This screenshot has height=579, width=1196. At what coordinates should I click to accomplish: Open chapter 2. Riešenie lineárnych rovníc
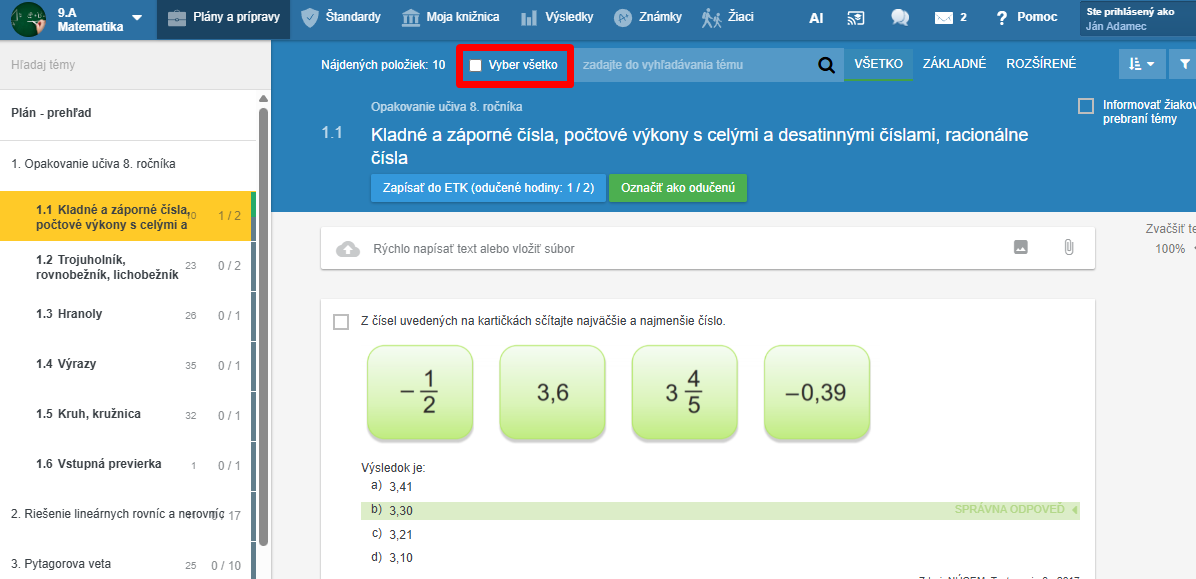127,515
